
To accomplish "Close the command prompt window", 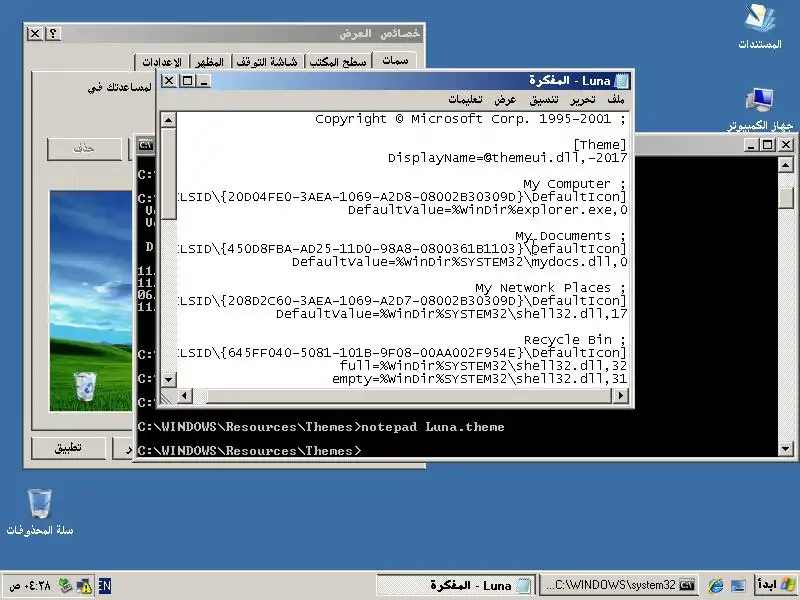I will [786, 145].
